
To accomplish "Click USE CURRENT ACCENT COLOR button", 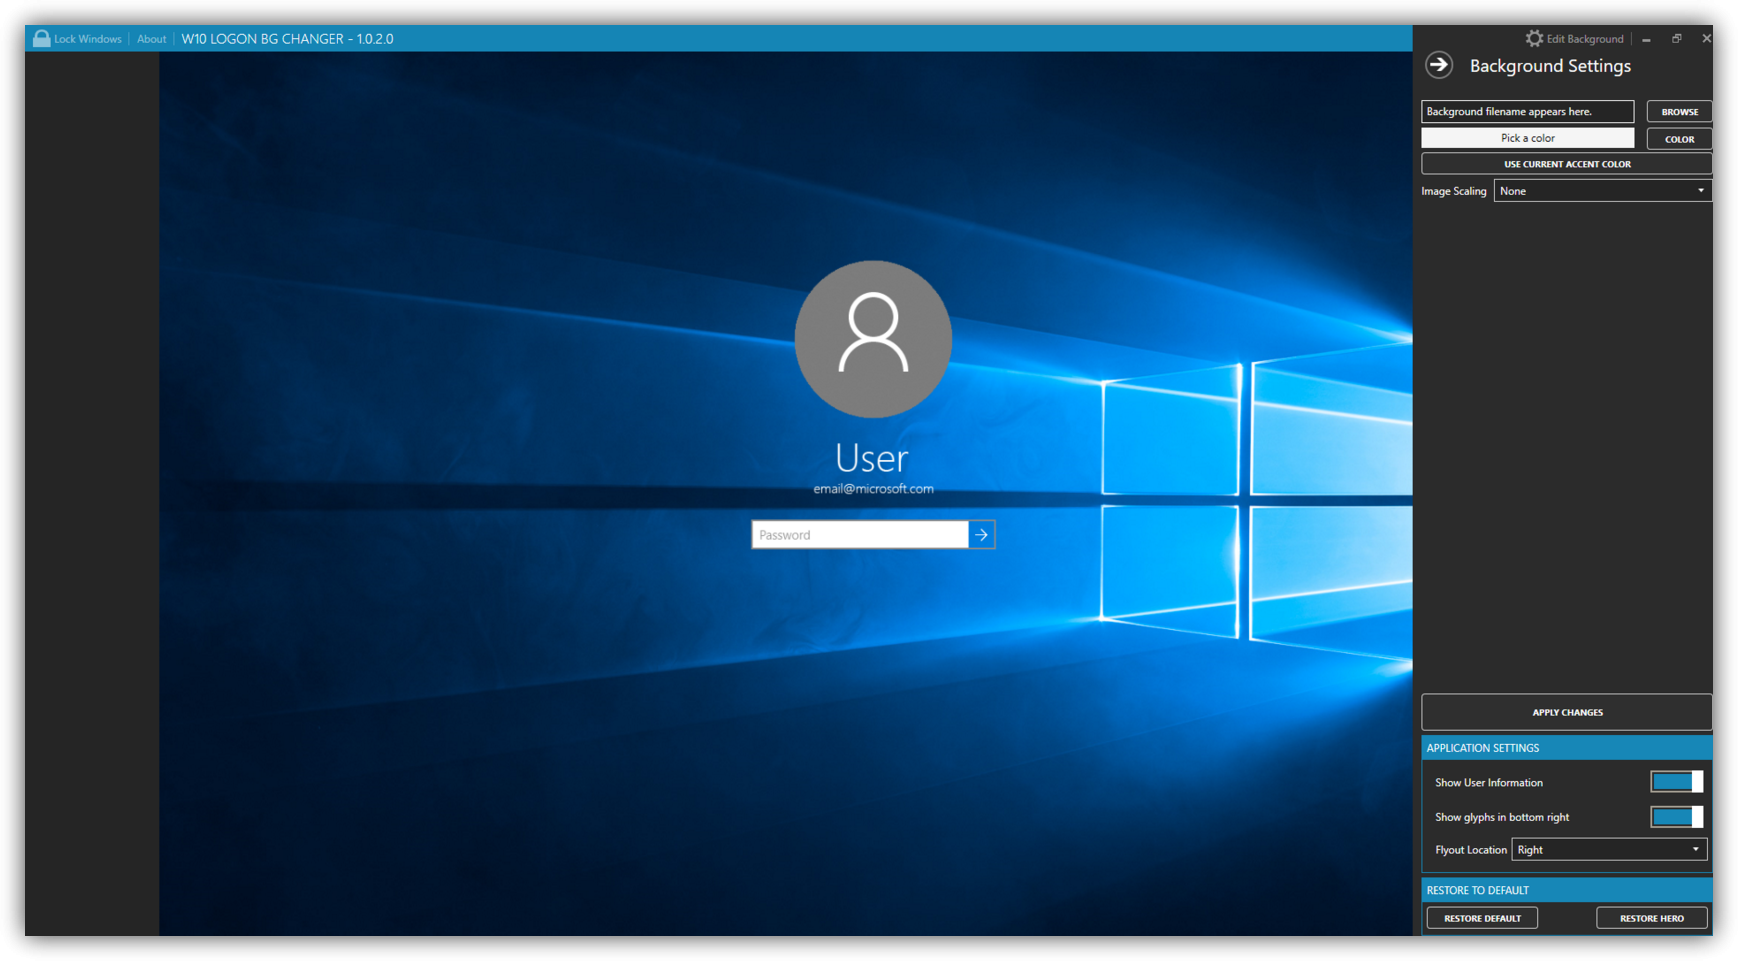I will (1567, 164).
